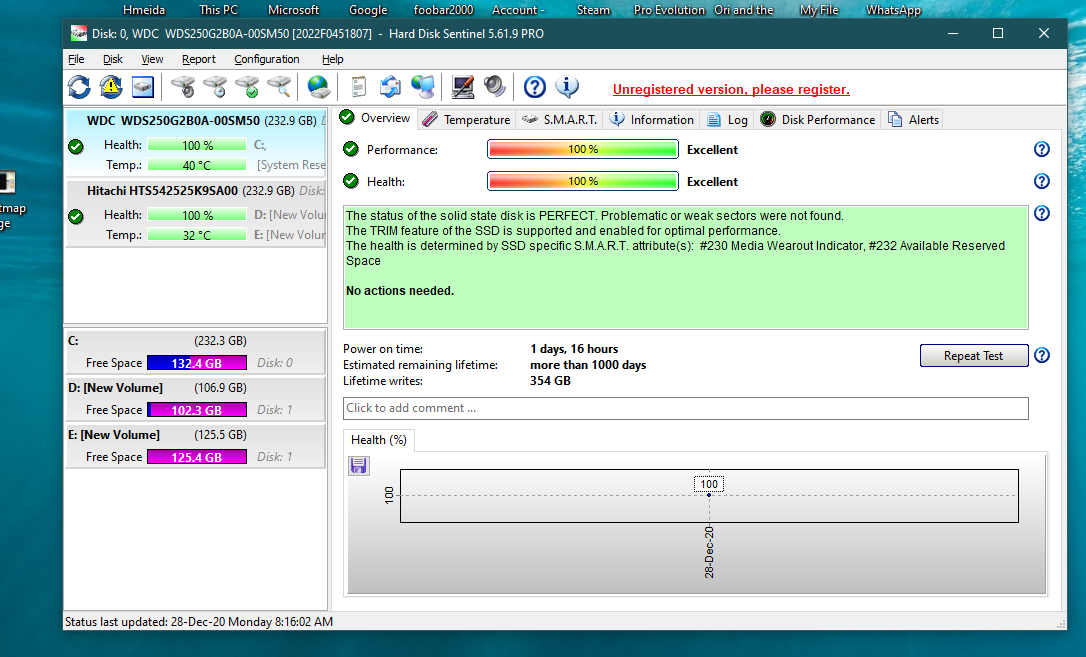Click the Hitachi disk 32 °C temperature bar
This screenshot has width=1086, height=657.
pos(197,235)
